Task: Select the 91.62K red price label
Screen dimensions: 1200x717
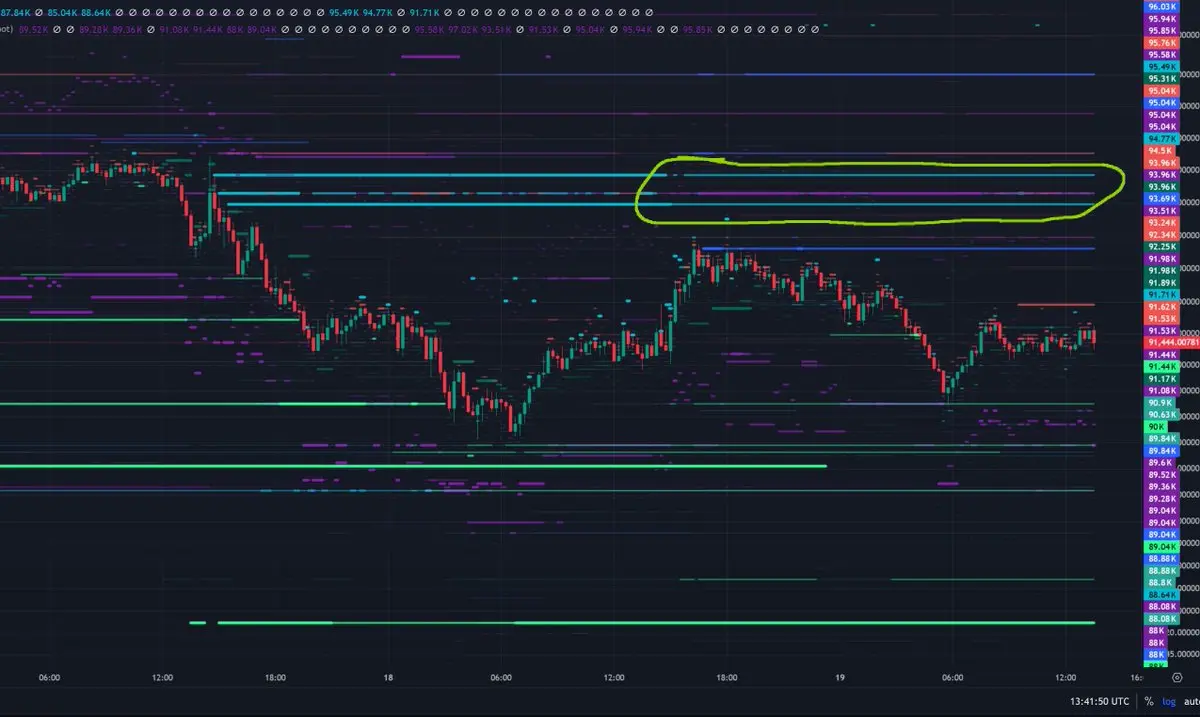Action: [x=1161, y=307]
